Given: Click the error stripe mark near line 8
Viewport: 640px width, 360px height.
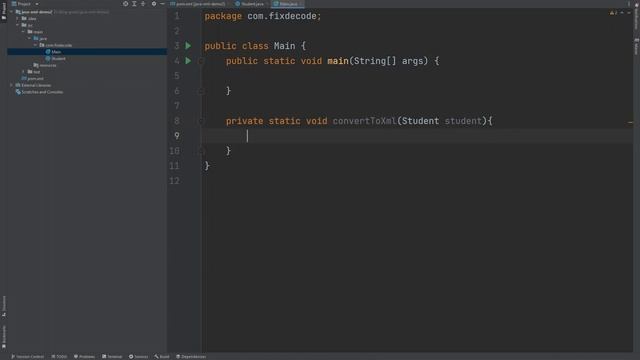Looking at the screenshot, I should [x=630, y=122].
